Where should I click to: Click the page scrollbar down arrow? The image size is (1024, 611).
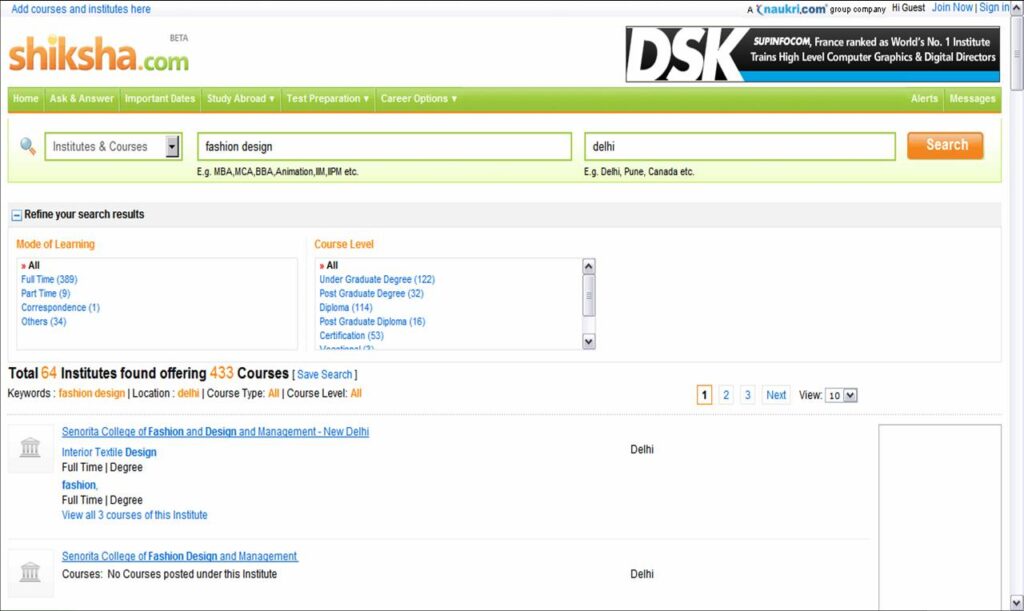1017,603
